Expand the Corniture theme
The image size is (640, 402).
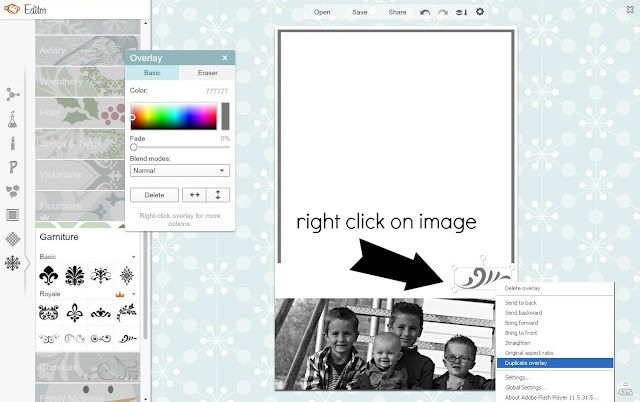87,367
